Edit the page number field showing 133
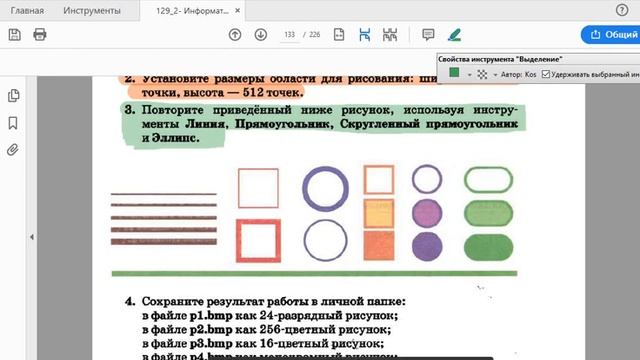 click(289, 35)
